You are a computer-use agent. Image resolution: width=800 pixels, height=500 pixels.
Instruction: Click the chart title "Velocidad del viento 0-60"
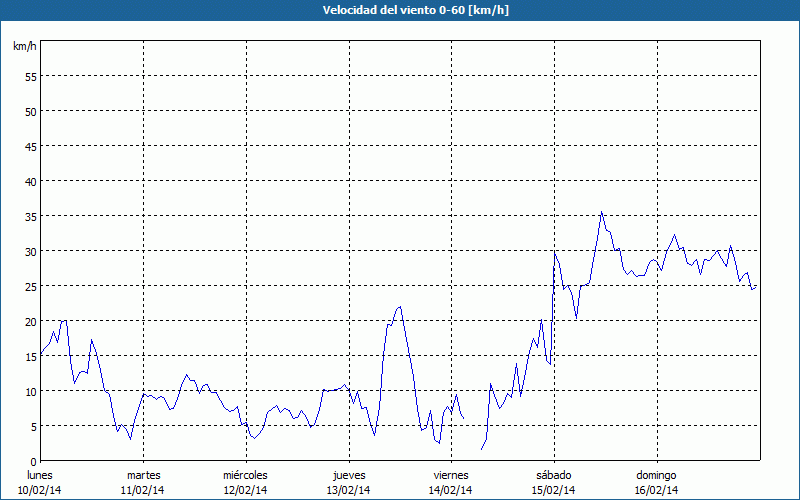point(400,10)
